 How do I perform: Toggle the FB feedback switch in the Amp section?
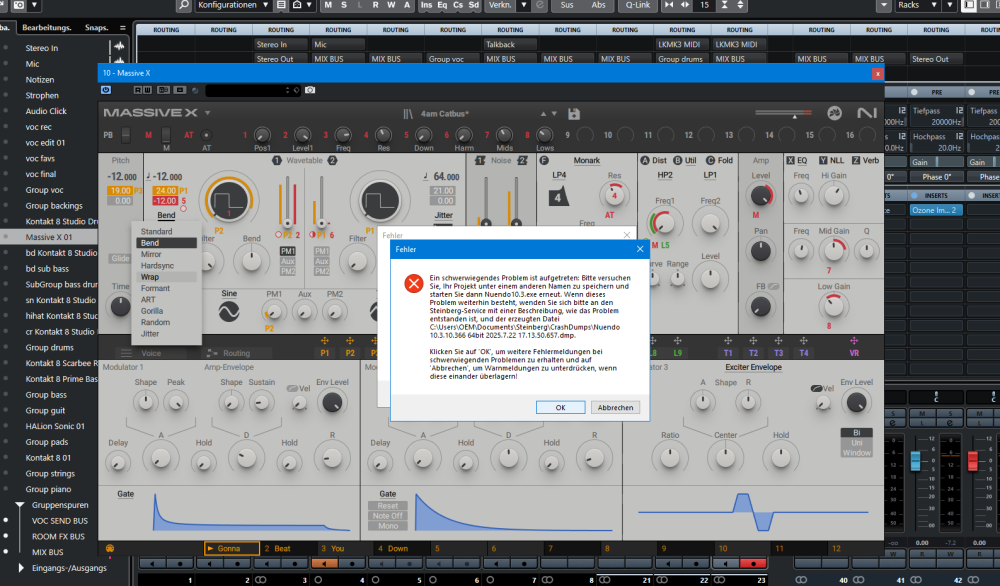click(774, 286)
